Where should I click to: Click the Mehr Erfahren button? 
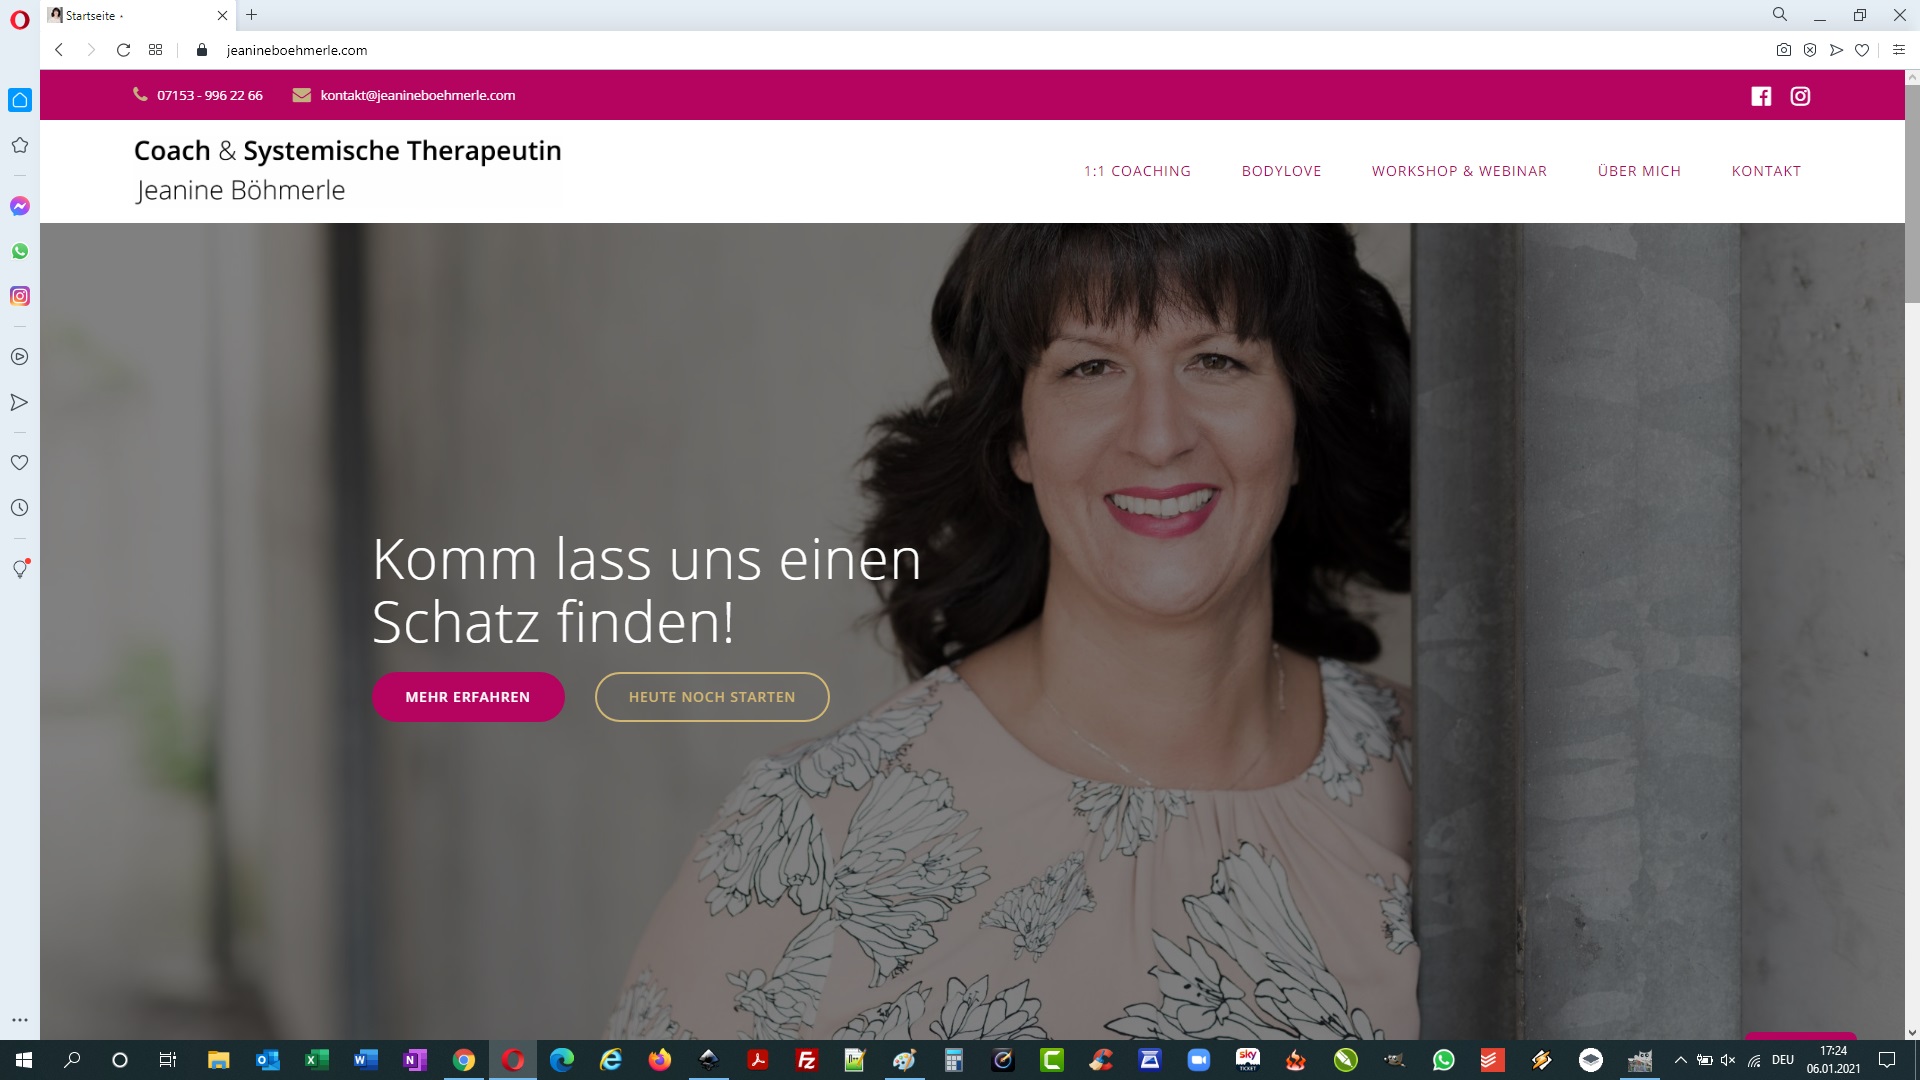click(468, 697)
